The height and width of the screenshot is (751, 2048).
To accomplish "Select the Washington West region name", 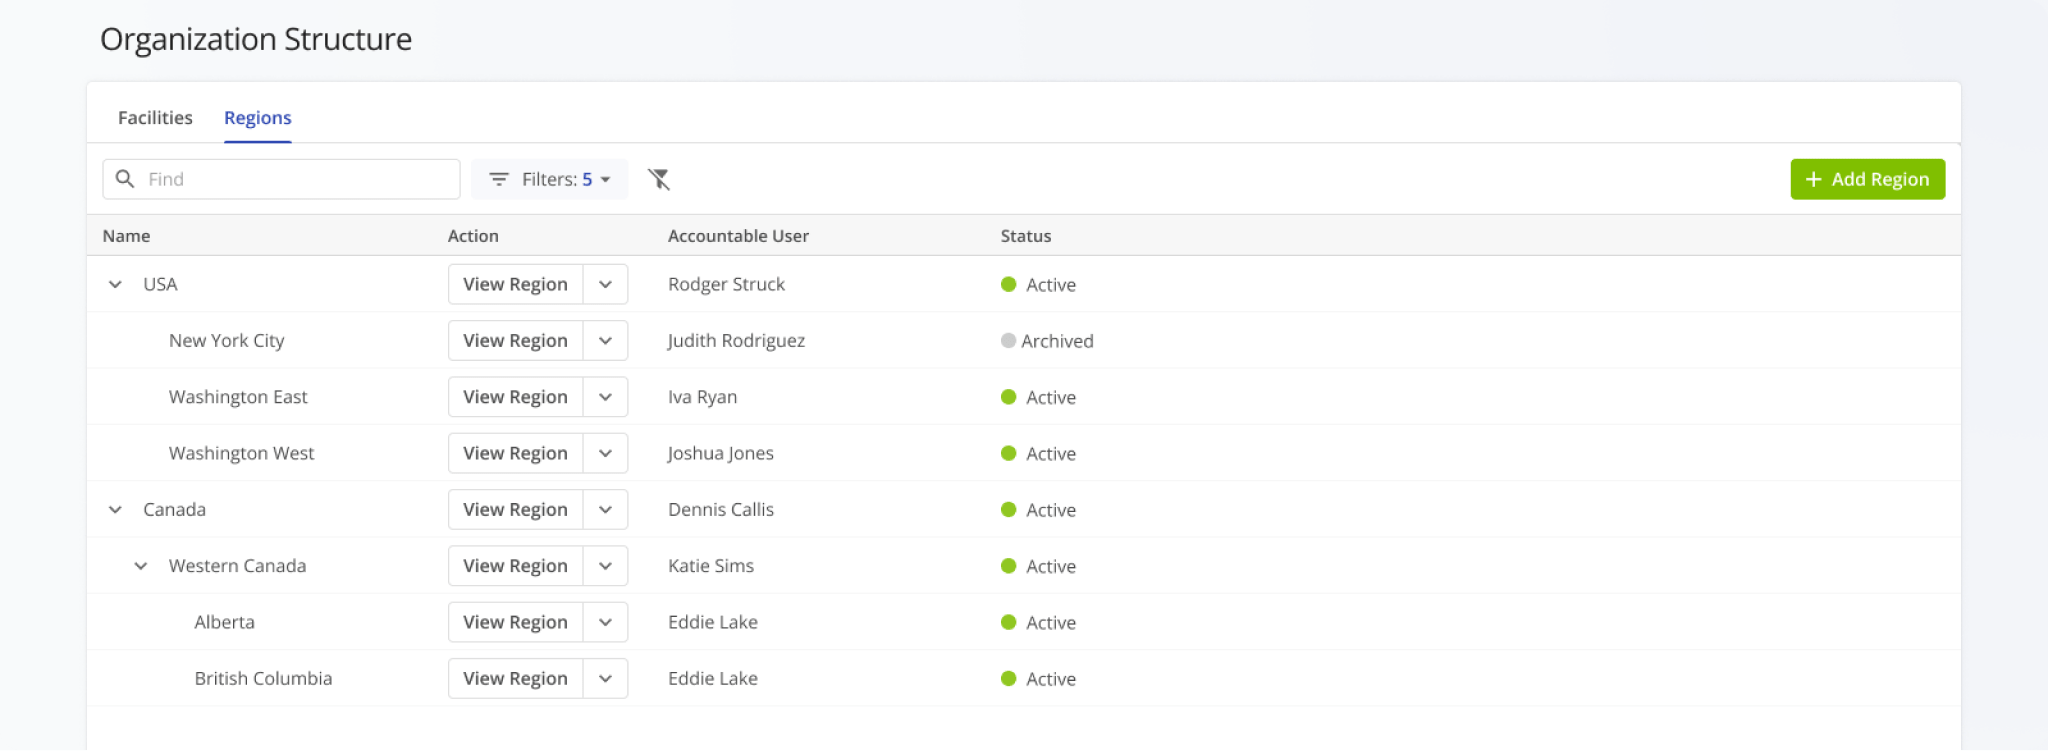I will pyautogui.click(x=241, y=454).
